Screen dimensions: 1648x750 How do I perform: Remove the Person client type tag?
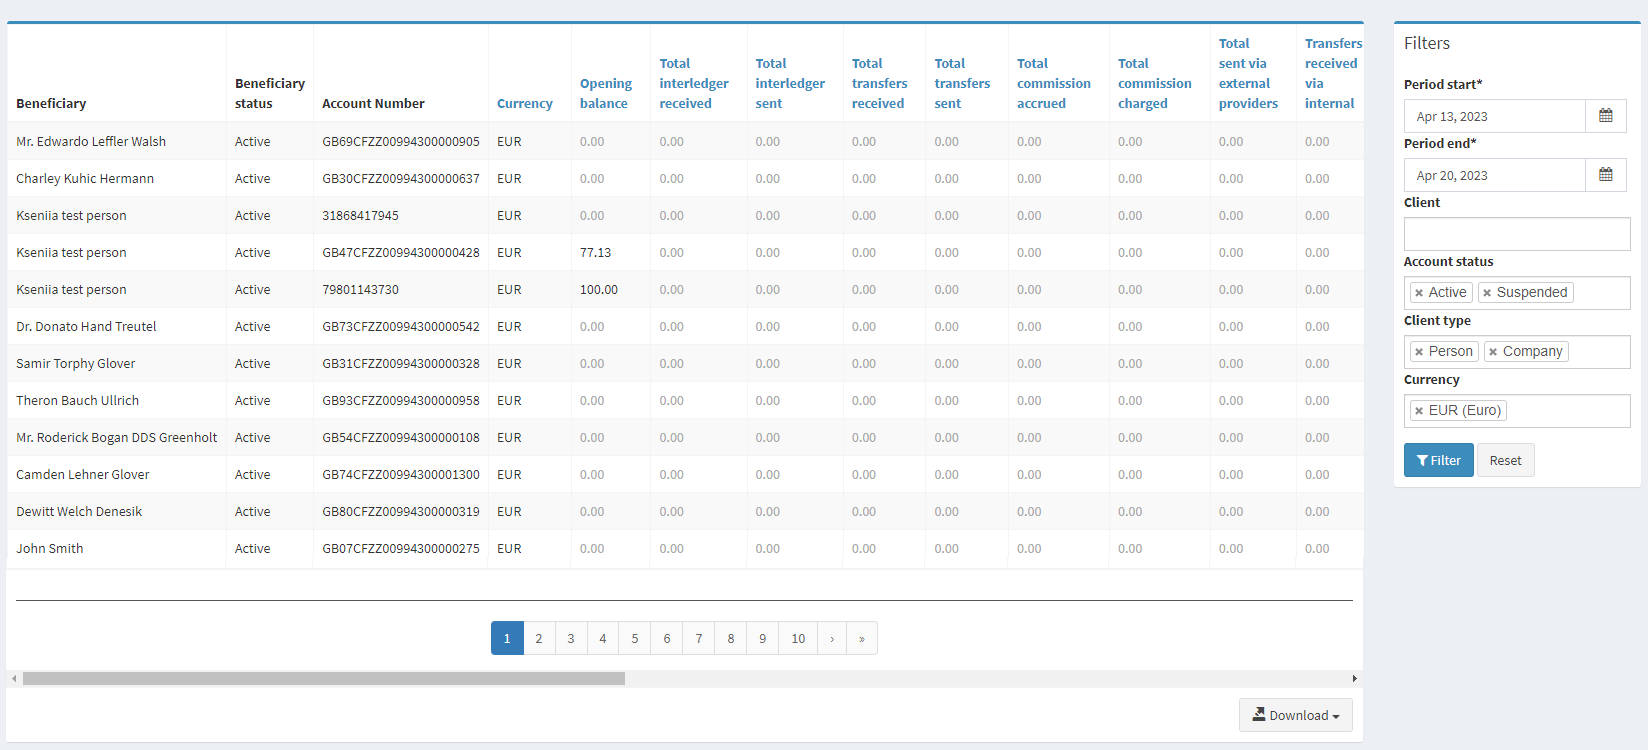1419,352
